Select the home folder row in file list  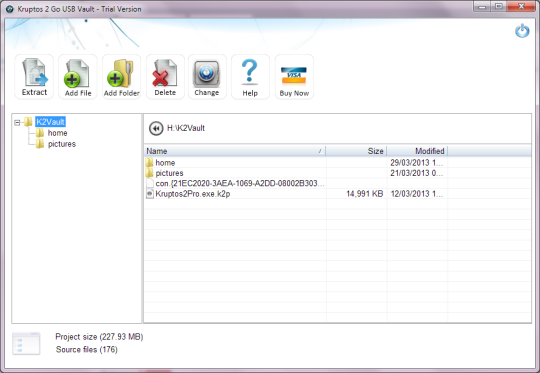coord(338,163)
